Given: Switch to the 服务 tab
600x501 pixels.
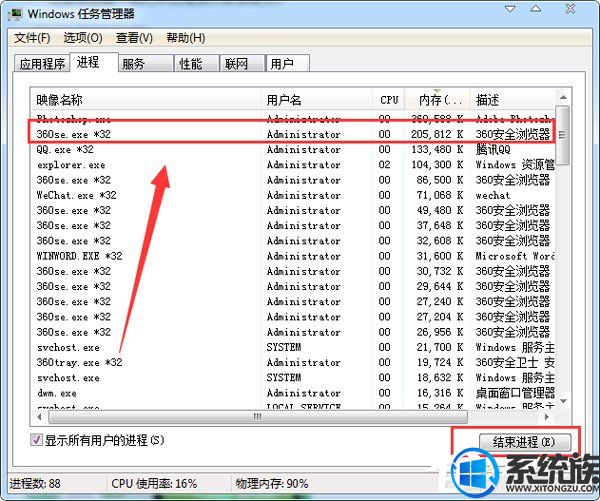Looking at the screenshot, I should tap(146, 63).
